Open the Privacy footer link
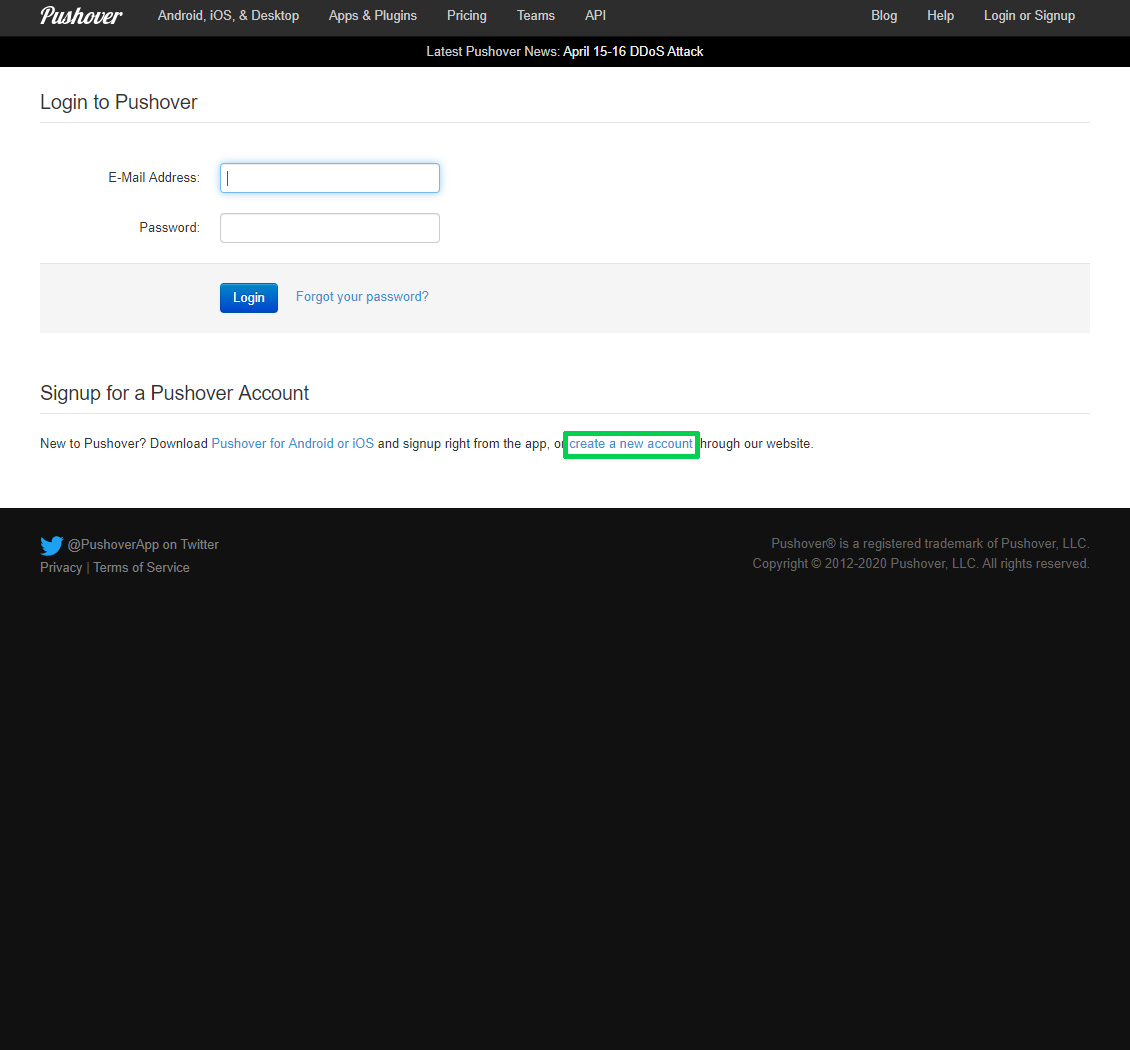The height and width of the screenshot is (1050, 1130). click(x=61, y=567)
